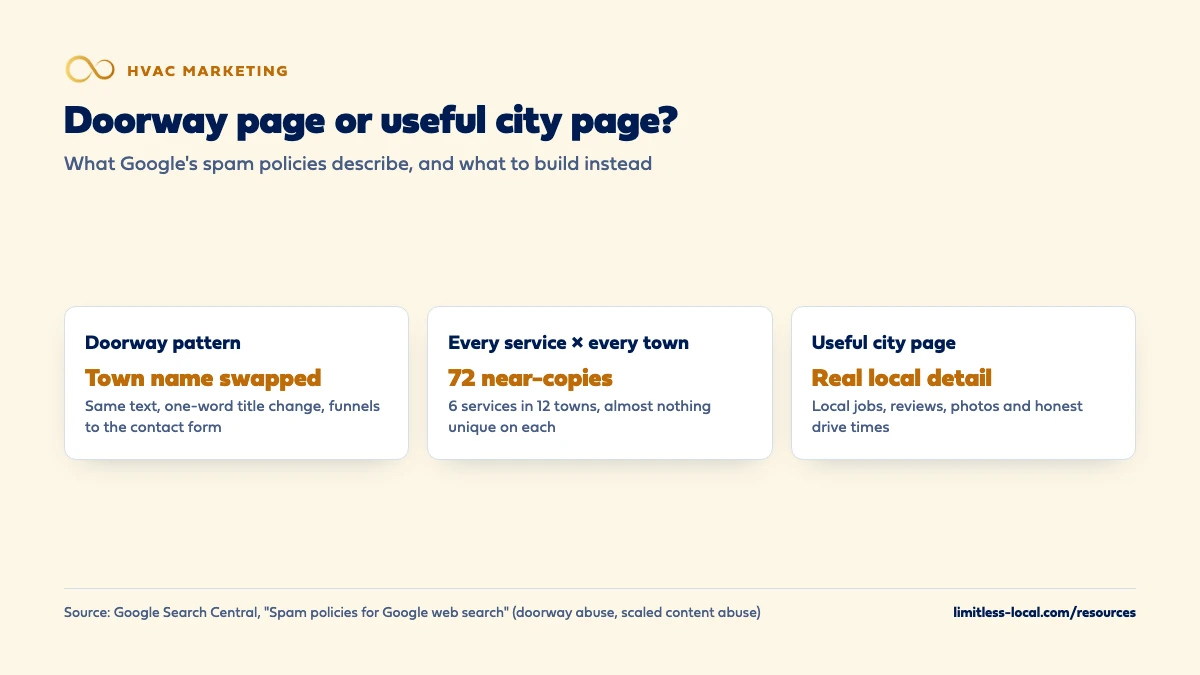
Task: Open the limitless-local.com/resources link
Action: pyautogui.click(x=1045, y=613)
